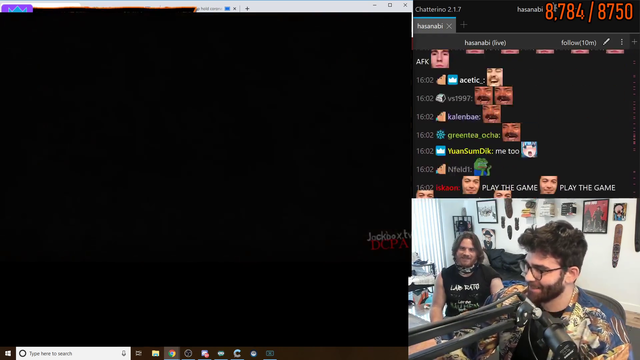
Task: Click the first 'PLAY THE GAME' text
Action: (x=509, y=188)
